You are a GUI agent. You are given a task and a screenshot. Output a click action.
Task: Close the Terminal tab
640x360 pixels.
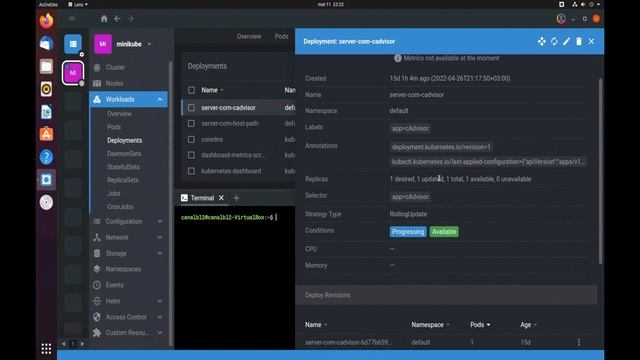coord(221,198)
